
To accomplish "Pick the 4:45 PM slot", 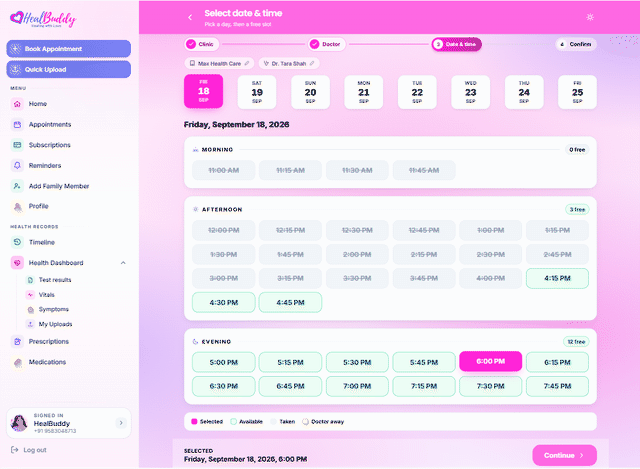I will (290, 302).
